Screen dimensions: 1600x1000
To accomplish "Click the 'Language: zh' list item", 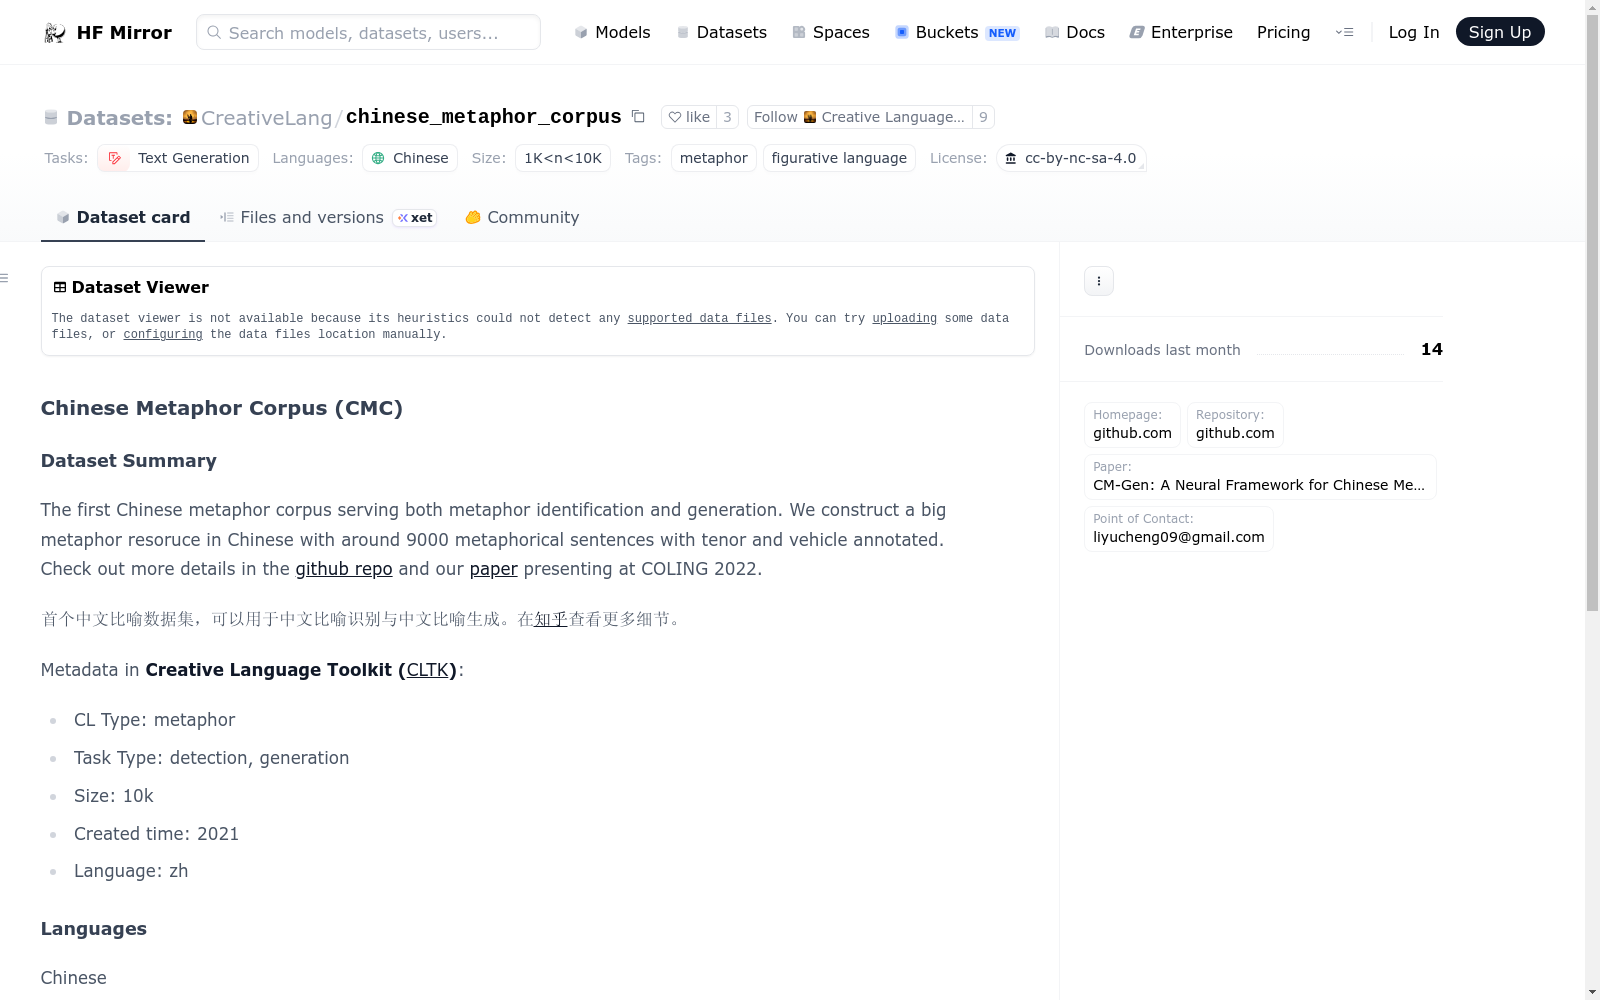I will [131, 871].
